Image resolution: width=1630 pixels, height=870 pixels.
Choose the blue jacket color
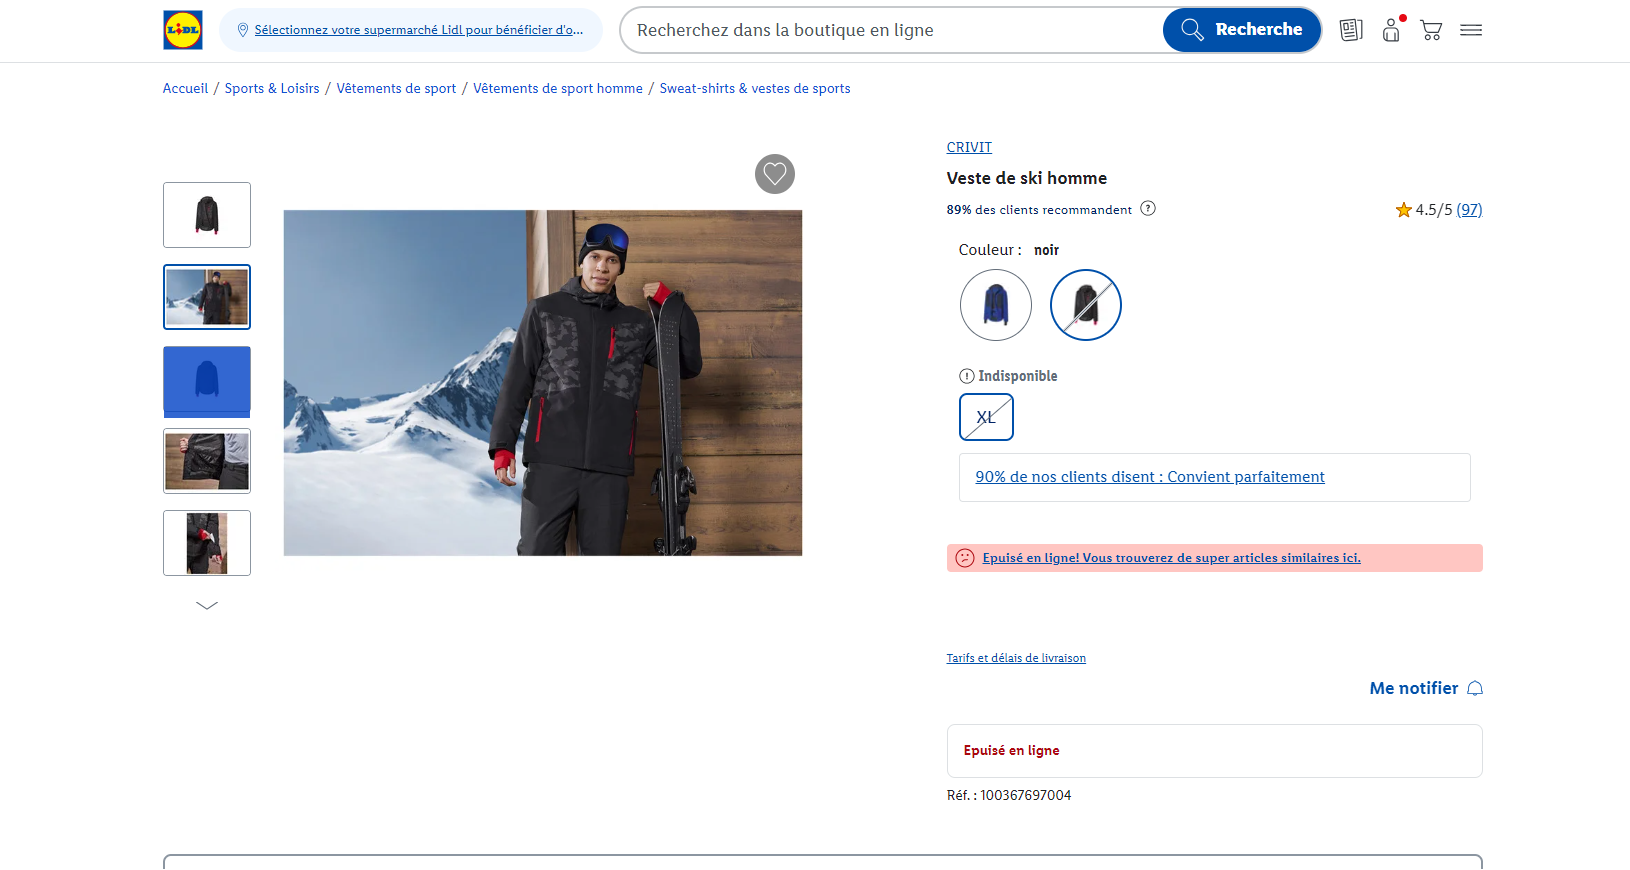[996, 305]
